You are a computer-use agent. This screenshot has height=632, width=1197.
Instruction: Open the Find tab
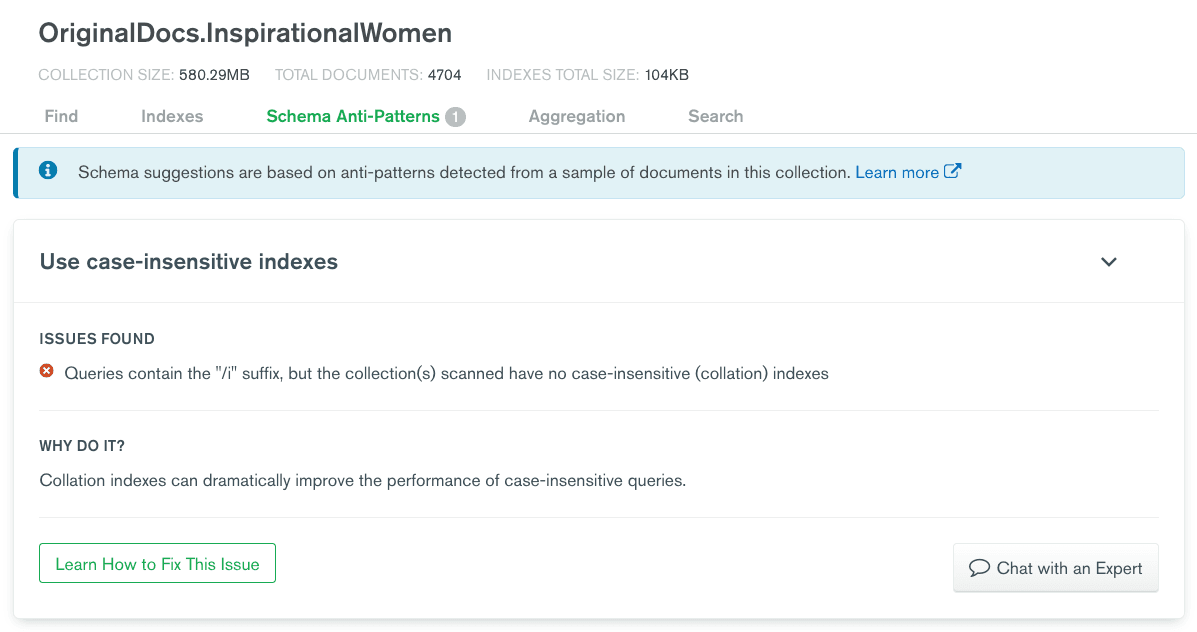tap(61, 116)
